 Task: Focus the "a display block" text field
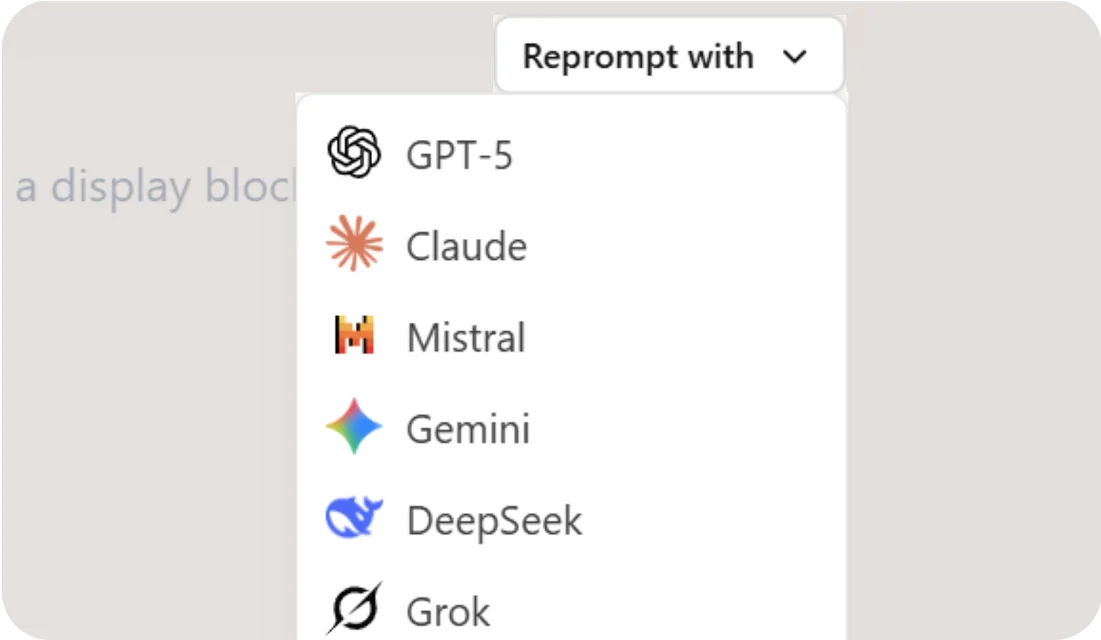pyautogui.click(x=150, y=187)
